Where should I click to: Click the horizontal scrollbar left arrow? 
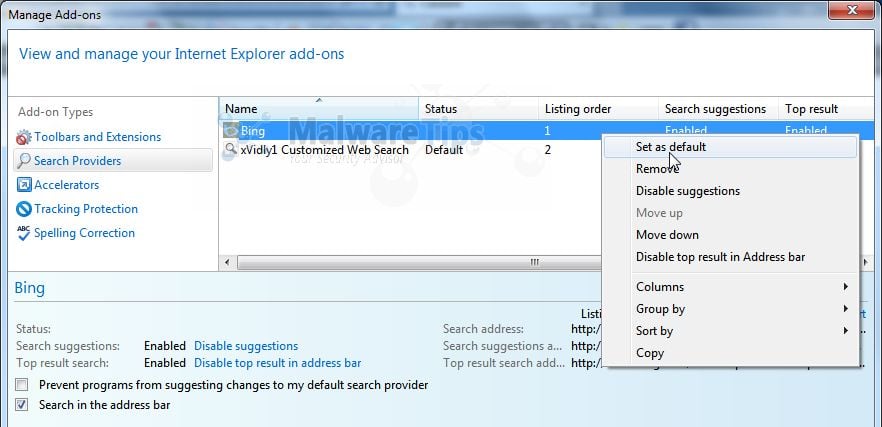(x=227, y=263)
